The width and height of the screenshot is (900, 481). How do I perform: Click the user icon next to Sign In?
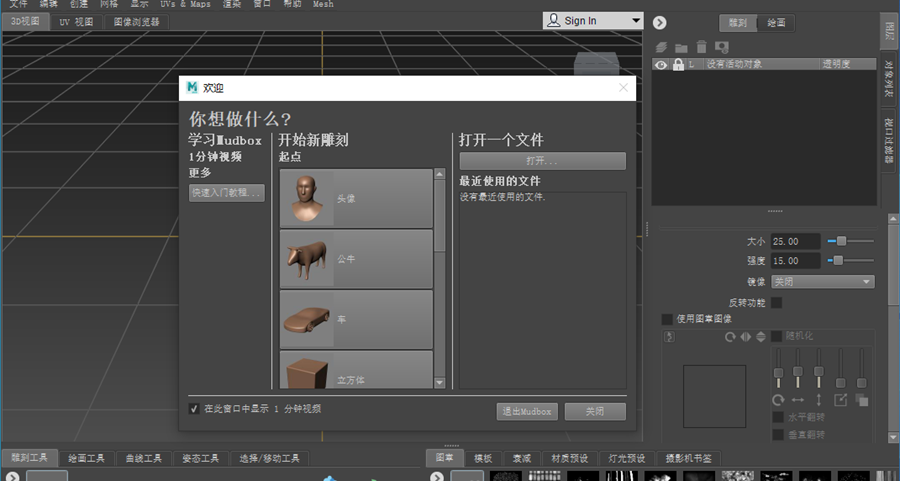tap(553, 20)
